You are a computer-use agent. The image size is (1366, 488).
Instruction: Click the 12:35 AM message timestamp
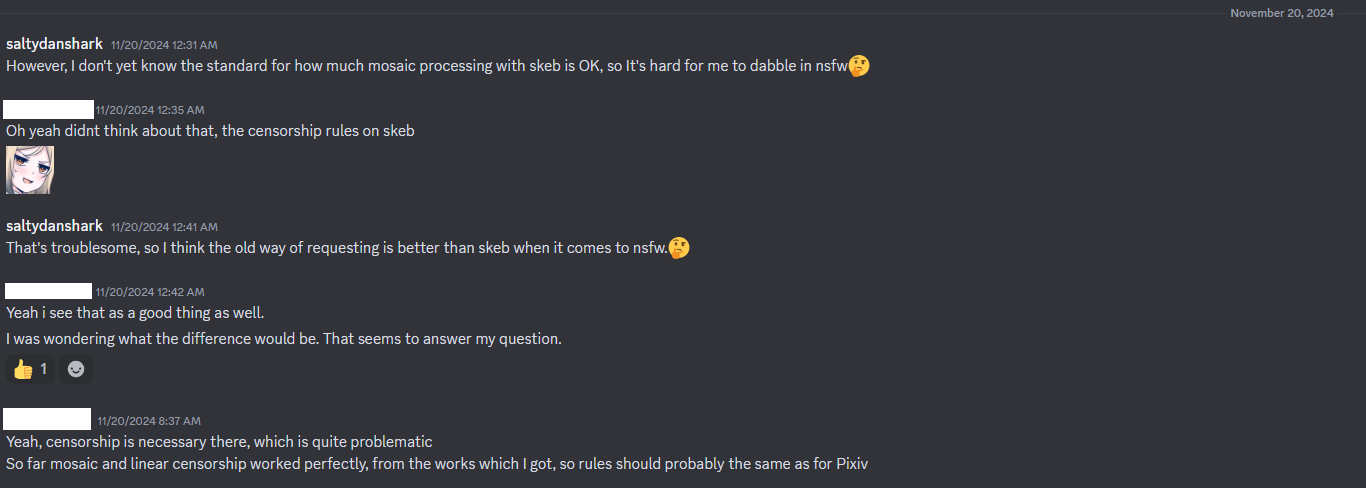150,110
